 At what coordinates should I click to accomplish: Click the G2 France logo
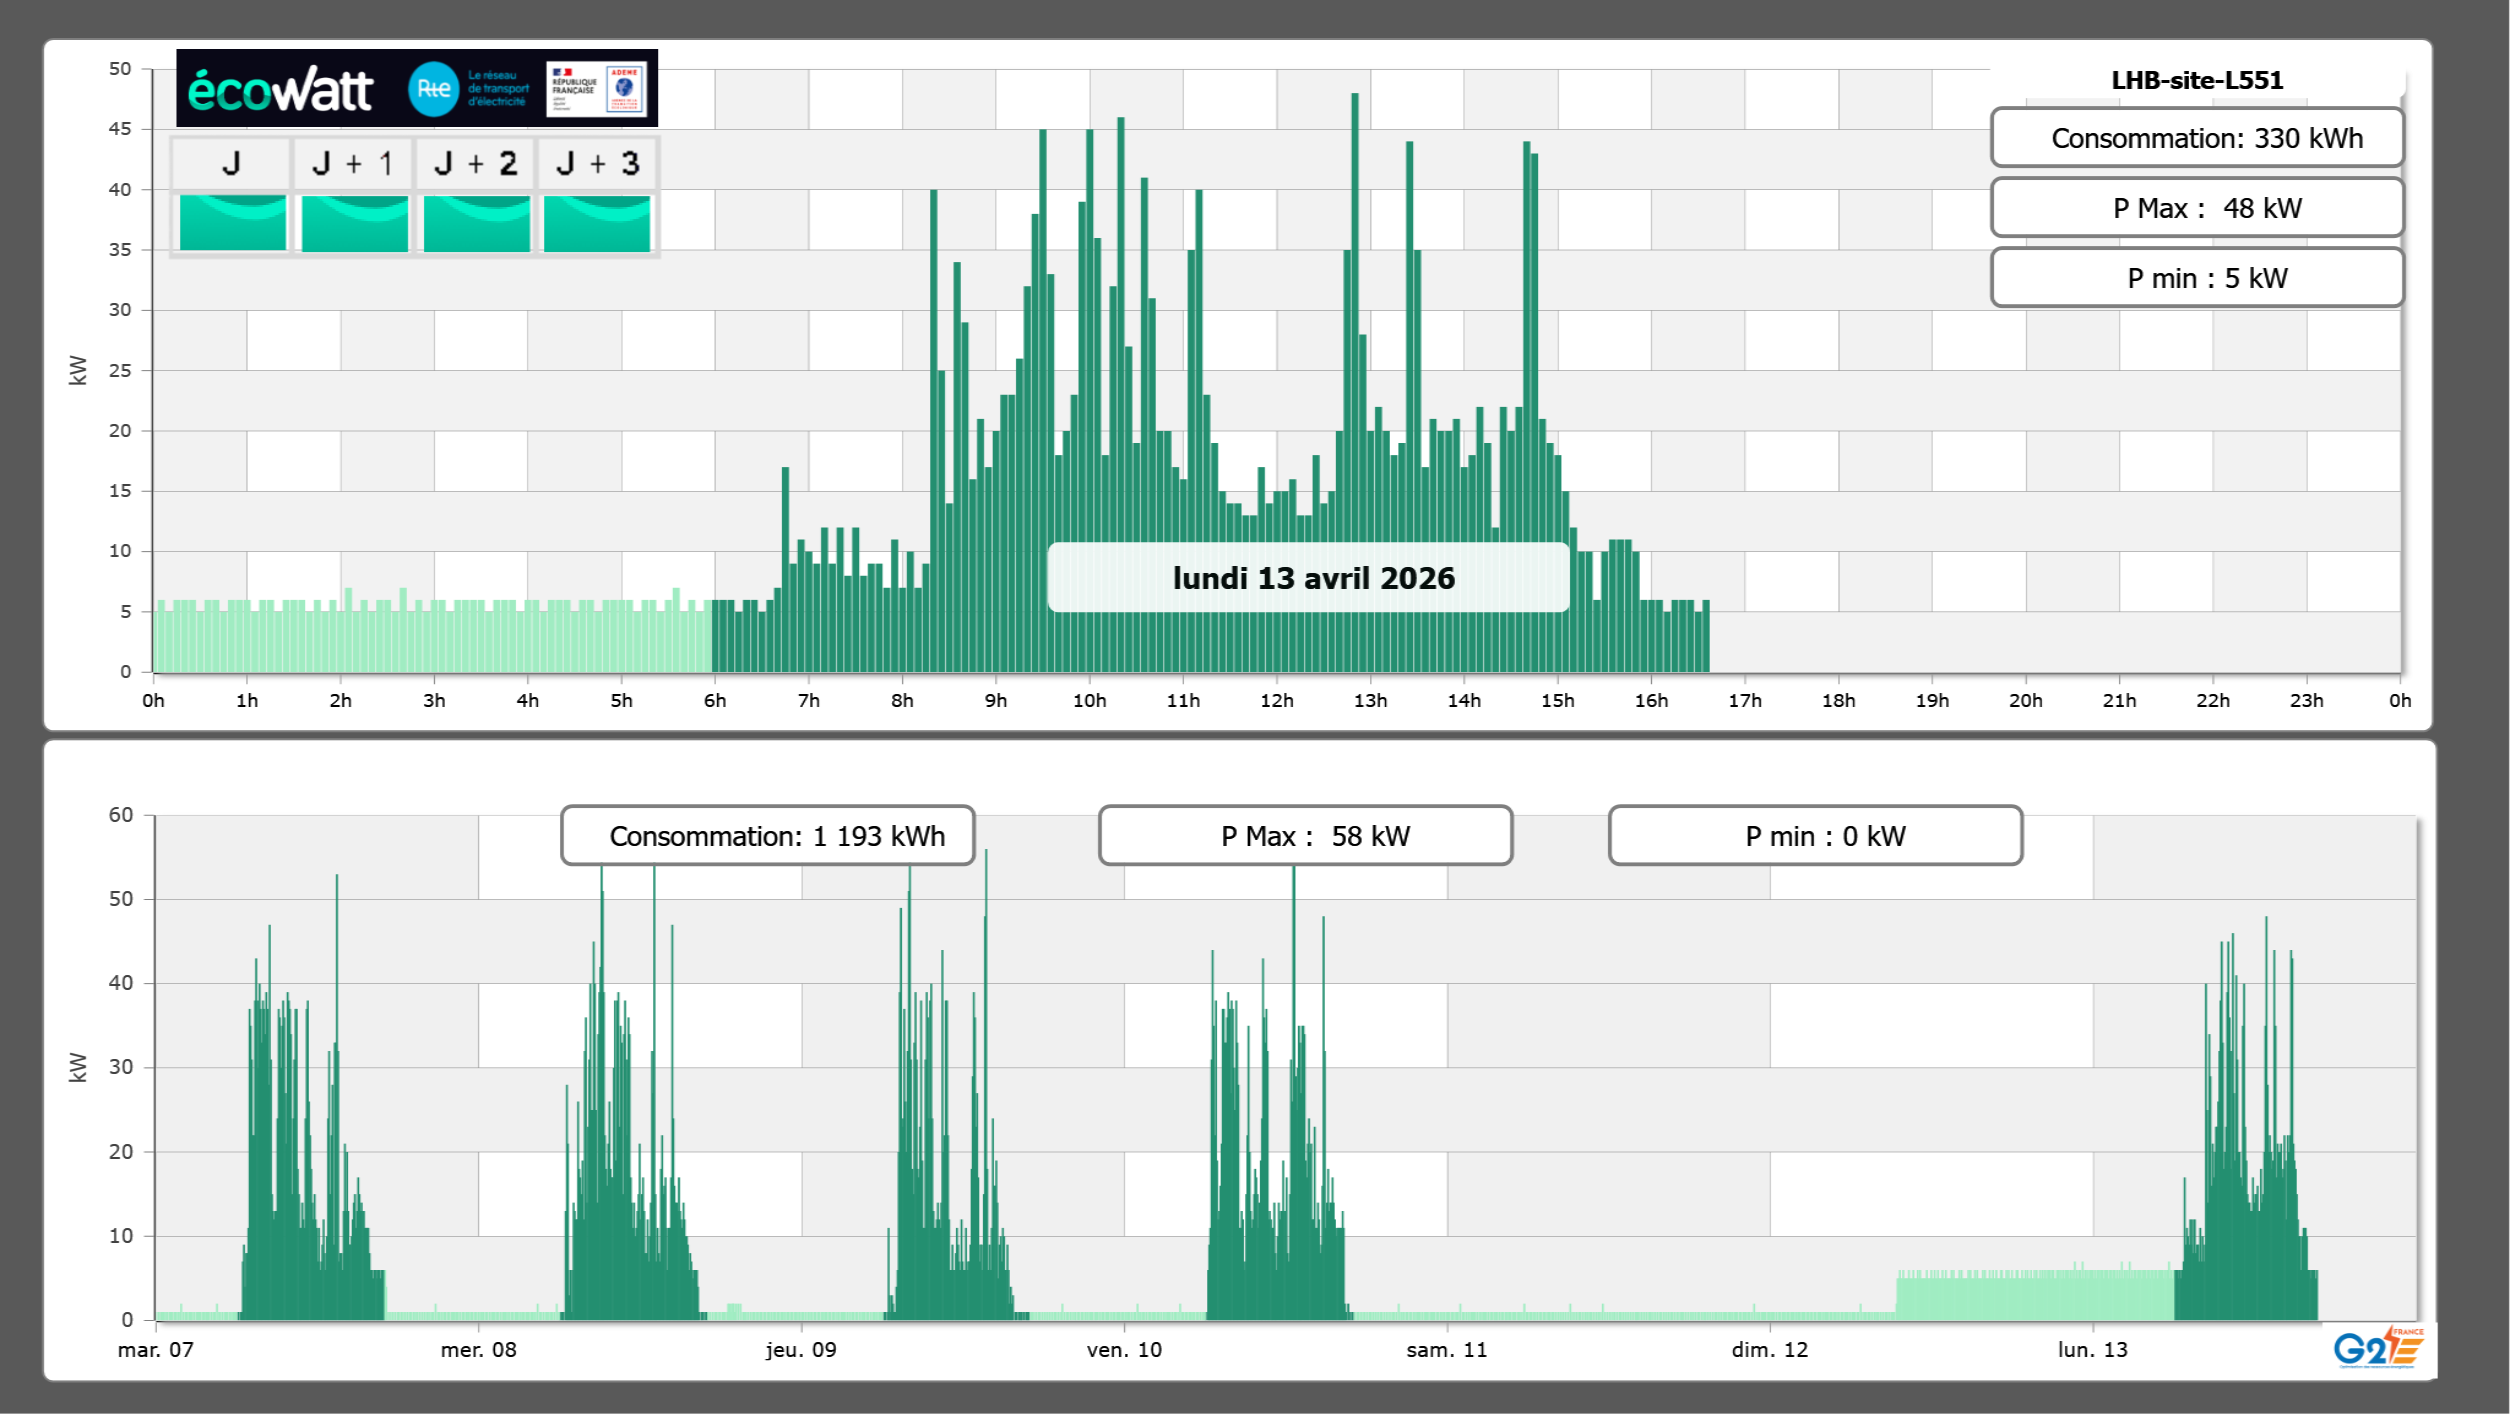(2377, 1348)
